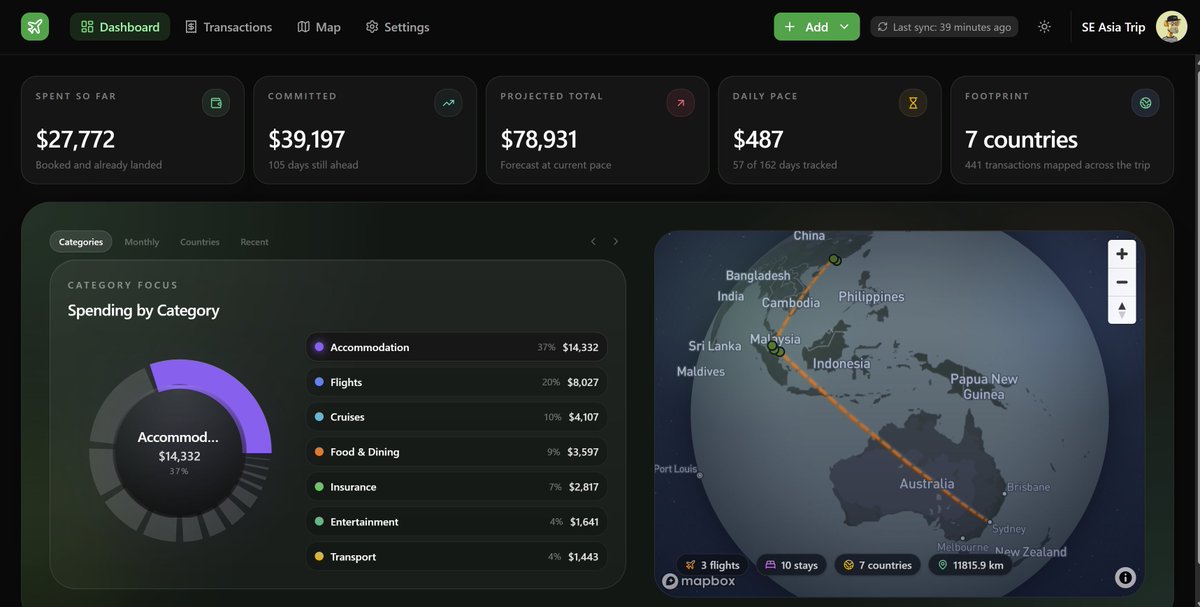Click the globe icon on Footprint card
Image resolution: width=1200 pixels, height=607 pixels.
coord(1145,102)
